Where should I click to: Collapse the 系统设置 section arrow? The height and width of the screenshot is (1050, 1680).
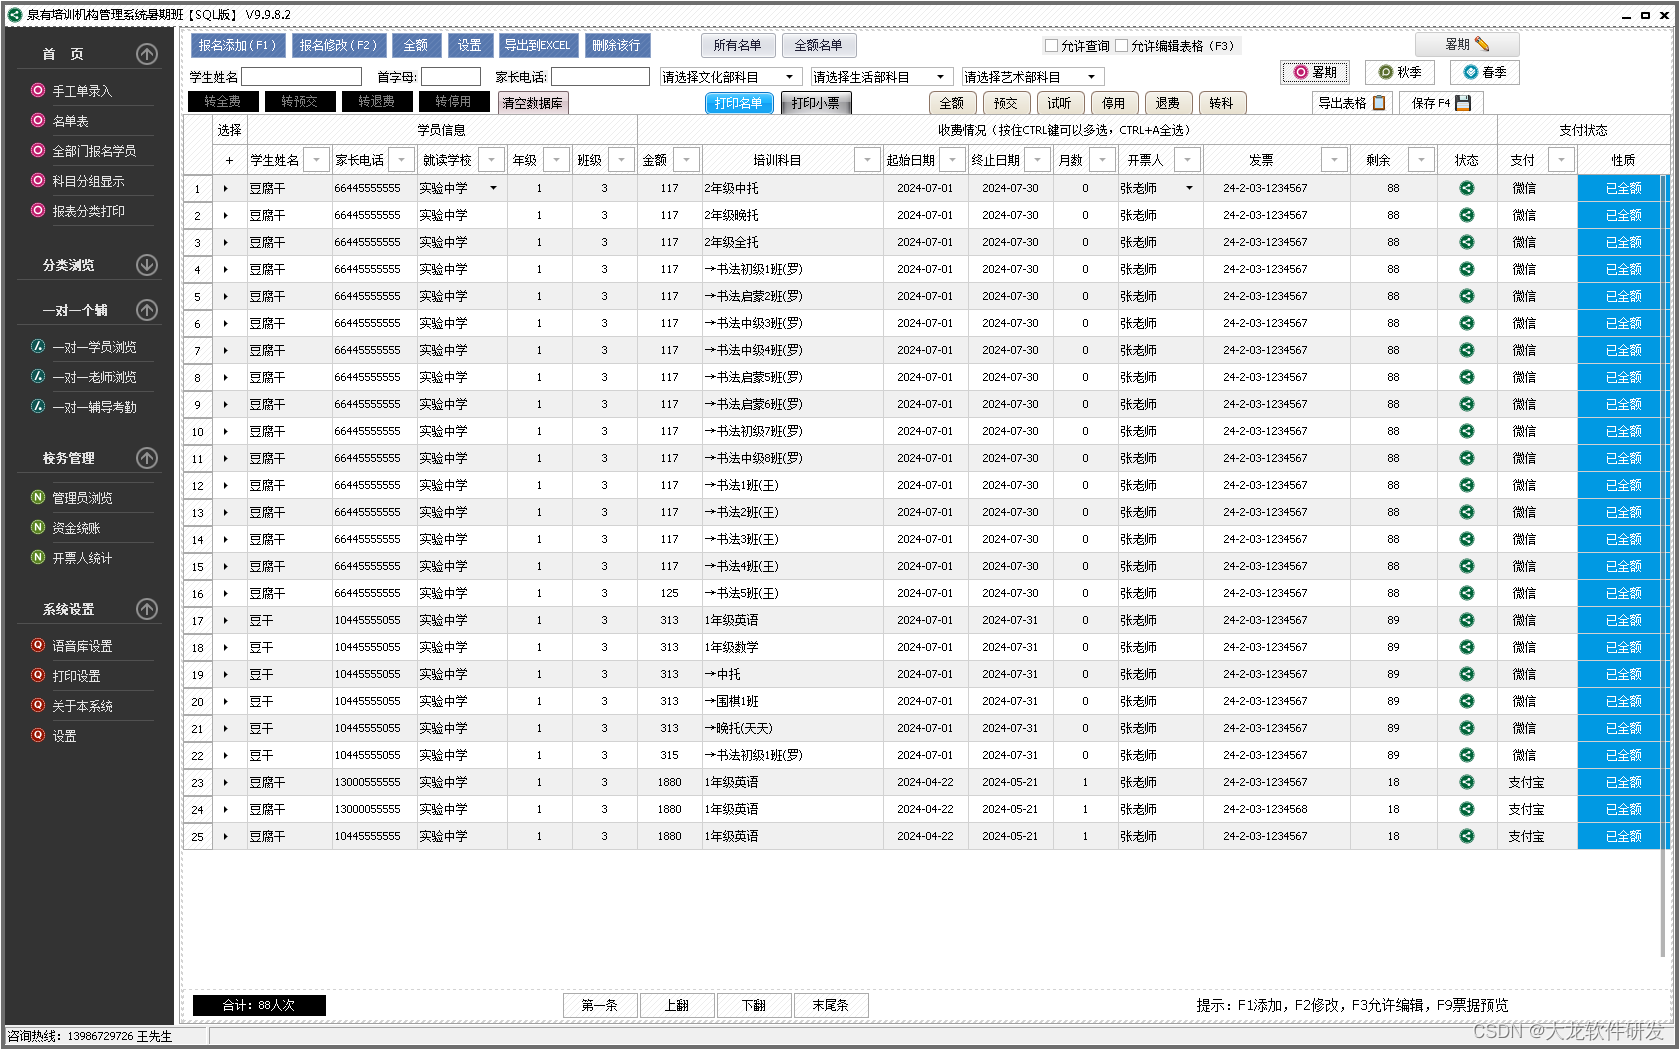pos(147,609)
